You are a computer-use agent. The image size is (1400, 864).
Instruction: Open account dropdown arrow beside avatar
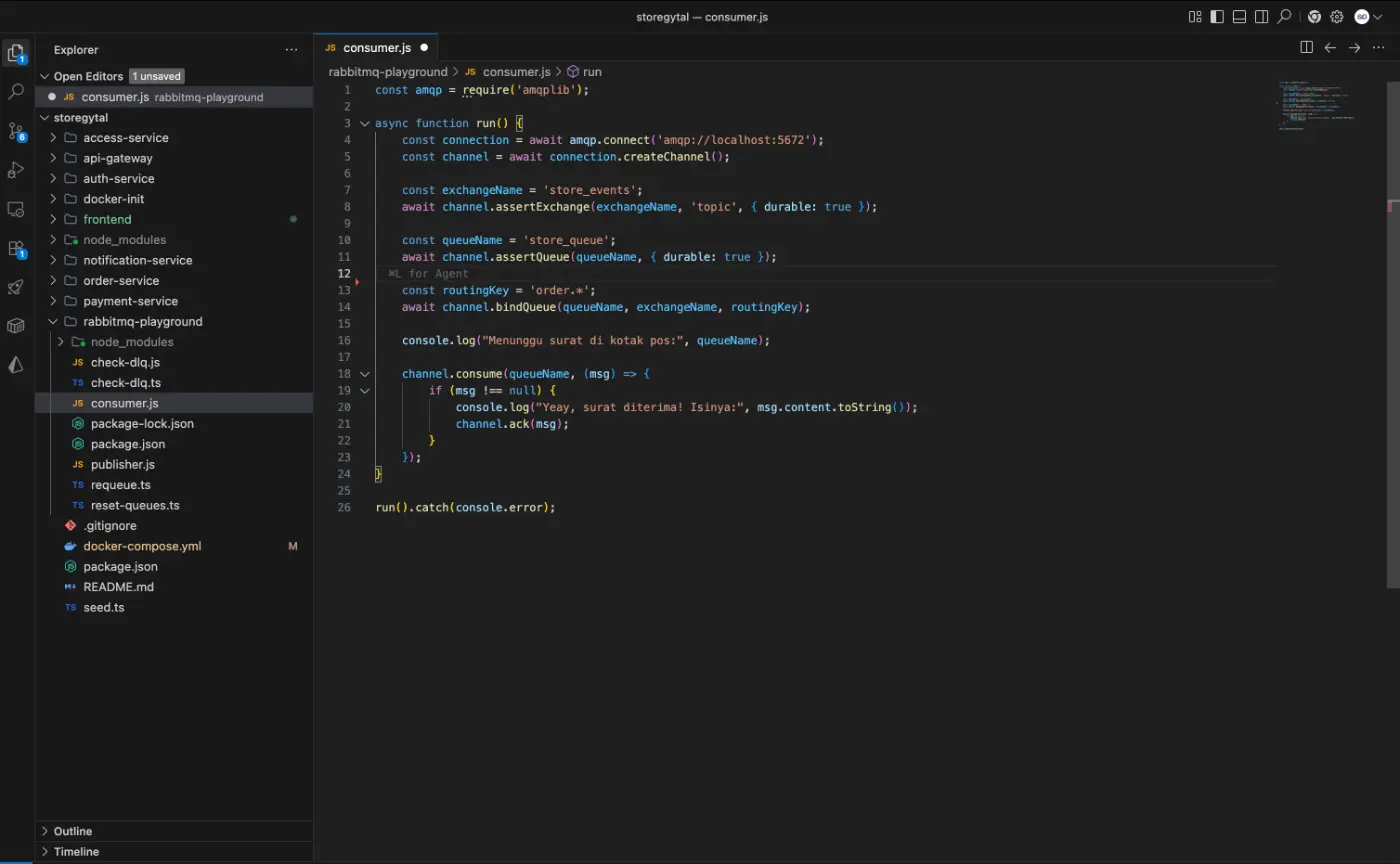(1380, 17)
